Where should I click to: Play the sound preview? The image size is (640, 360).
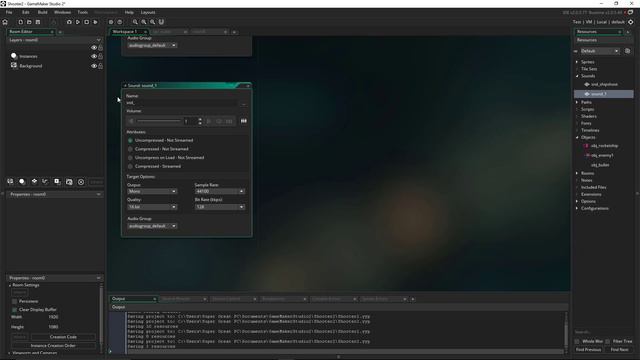point(209,121)
